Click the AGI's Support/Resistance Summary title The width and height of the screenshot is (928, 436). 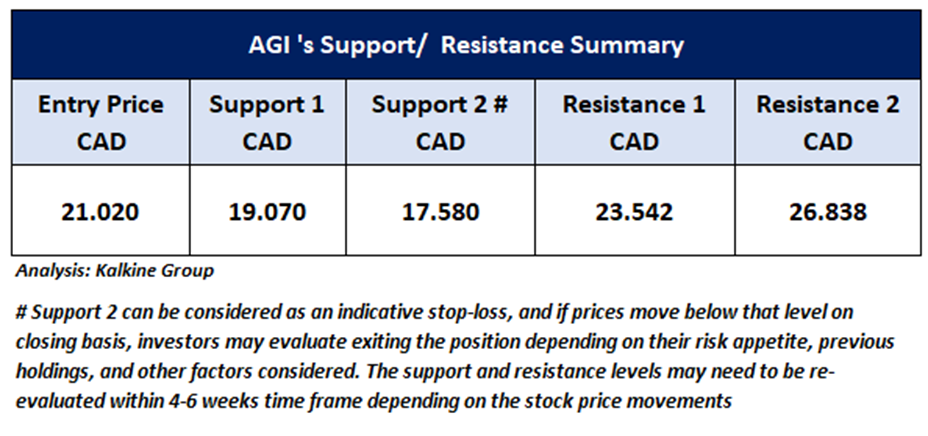466,45
